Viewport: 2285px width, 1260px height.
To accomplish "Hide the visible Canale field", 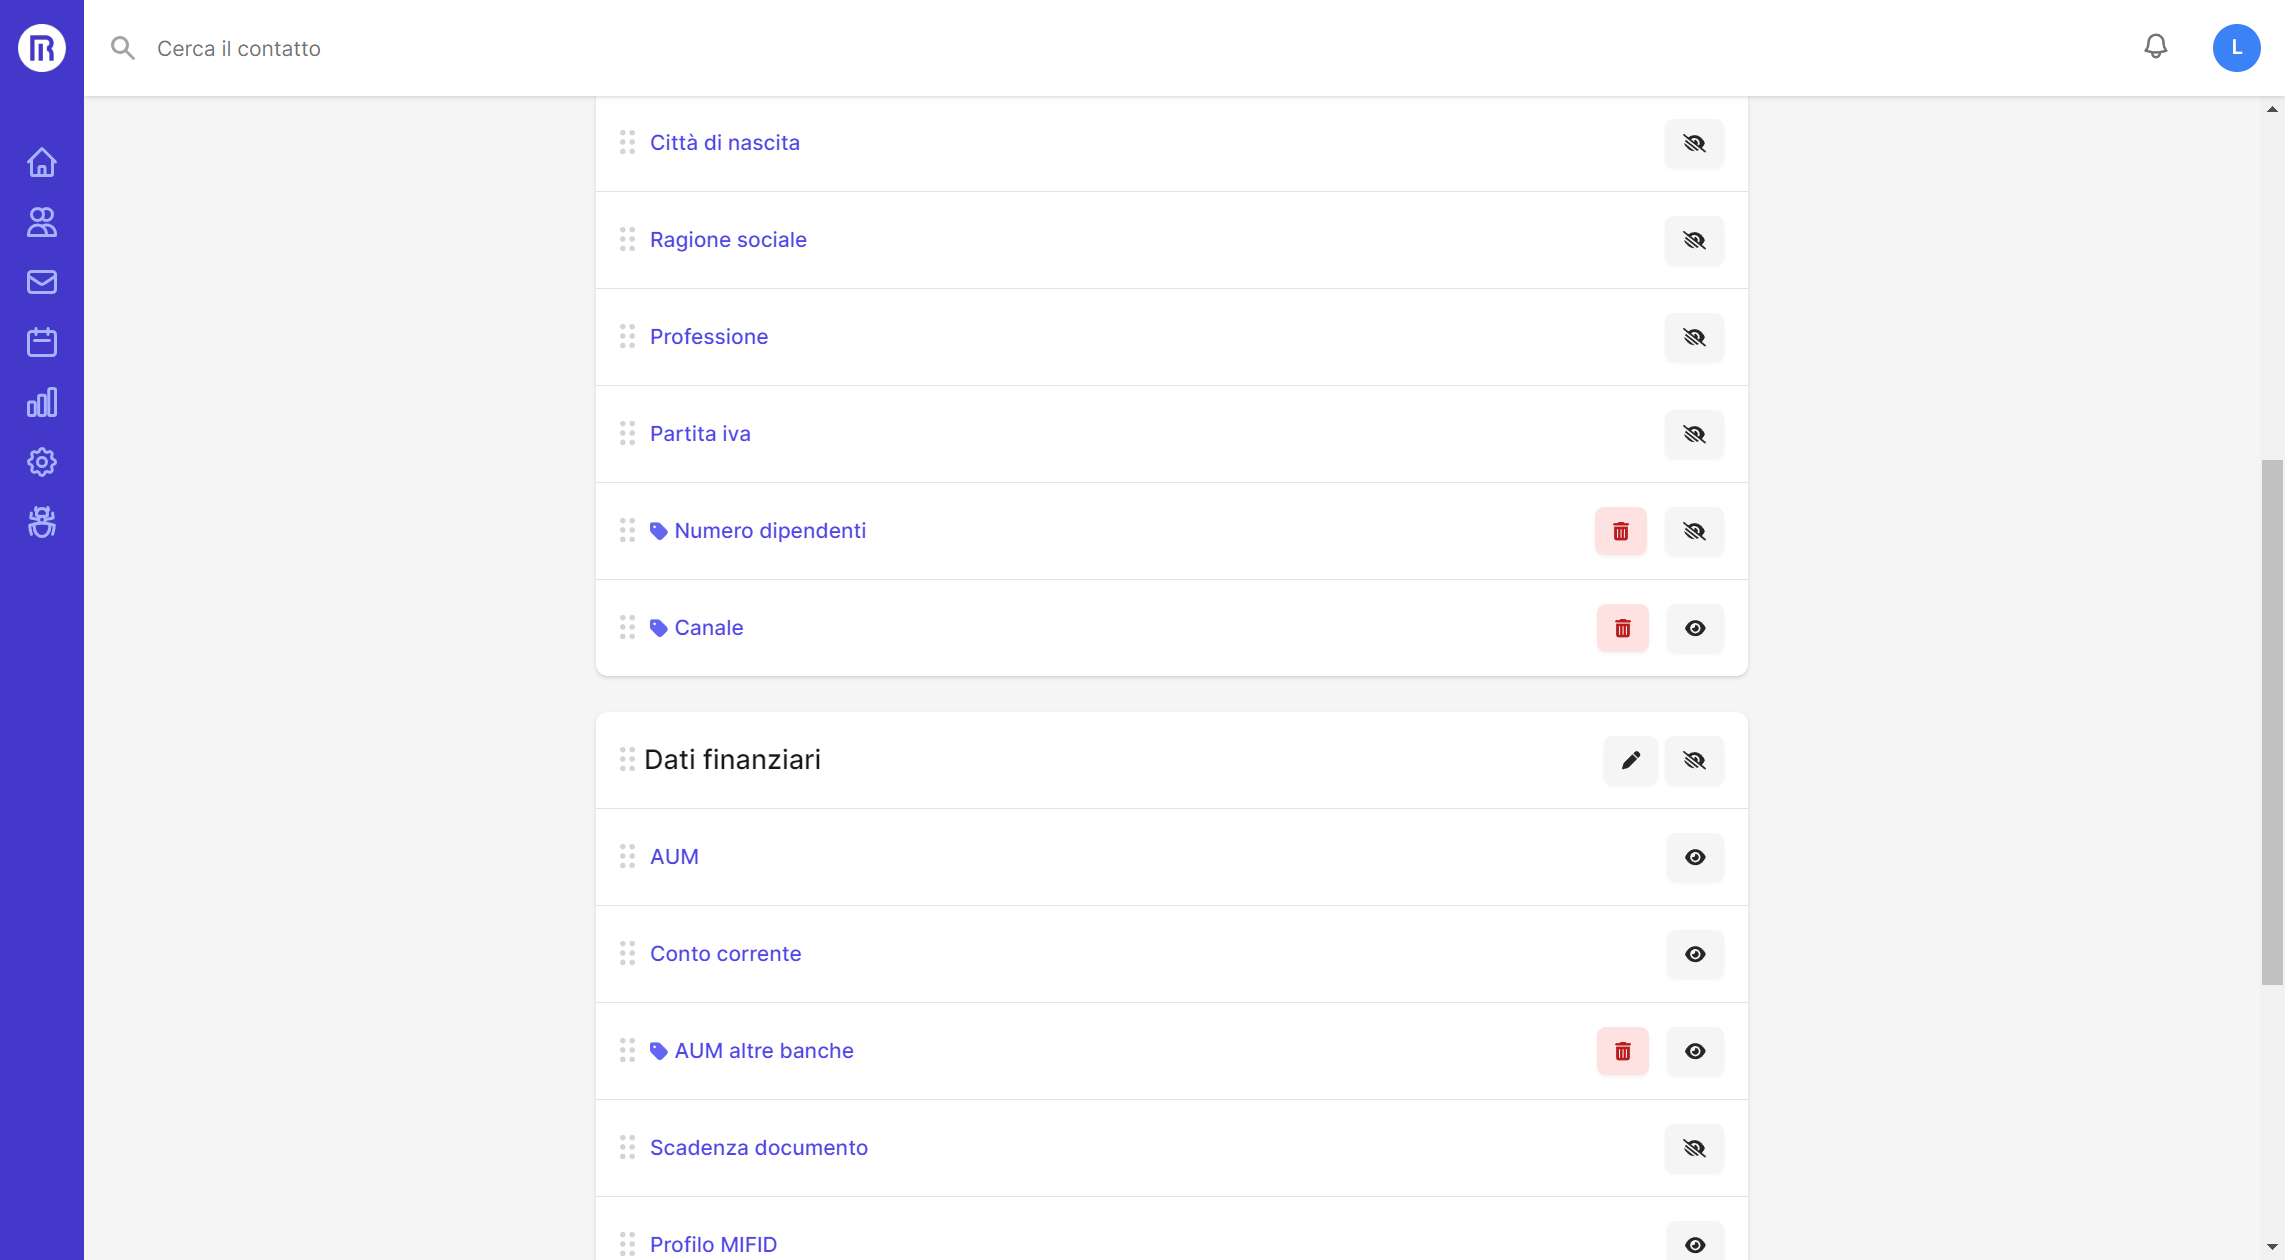I will pyautogui.click(x=1695, y=628).
